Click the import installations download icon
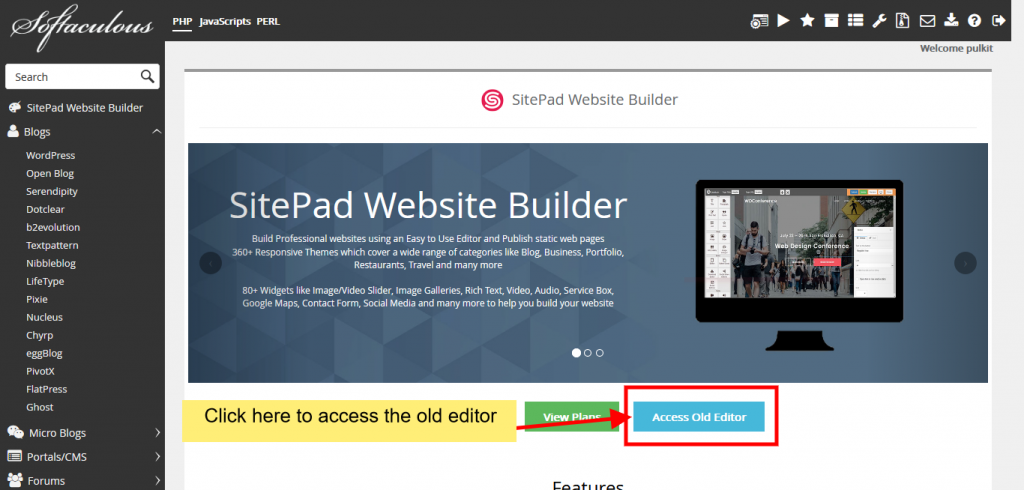This screenshot has height=490, width=1024. (951, 21)
